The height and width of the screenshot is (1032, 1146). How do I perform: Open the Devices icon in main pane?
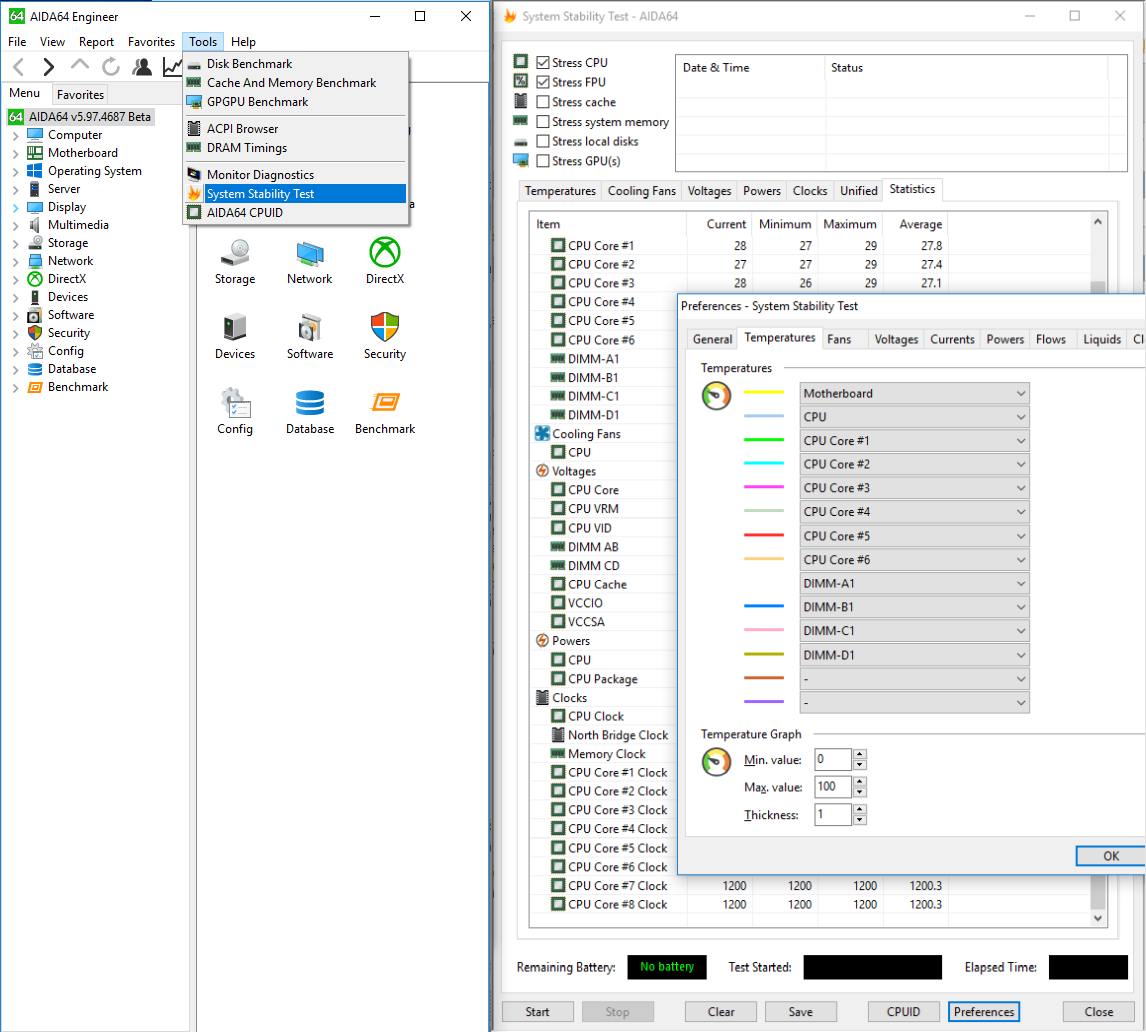click(235, 336)
